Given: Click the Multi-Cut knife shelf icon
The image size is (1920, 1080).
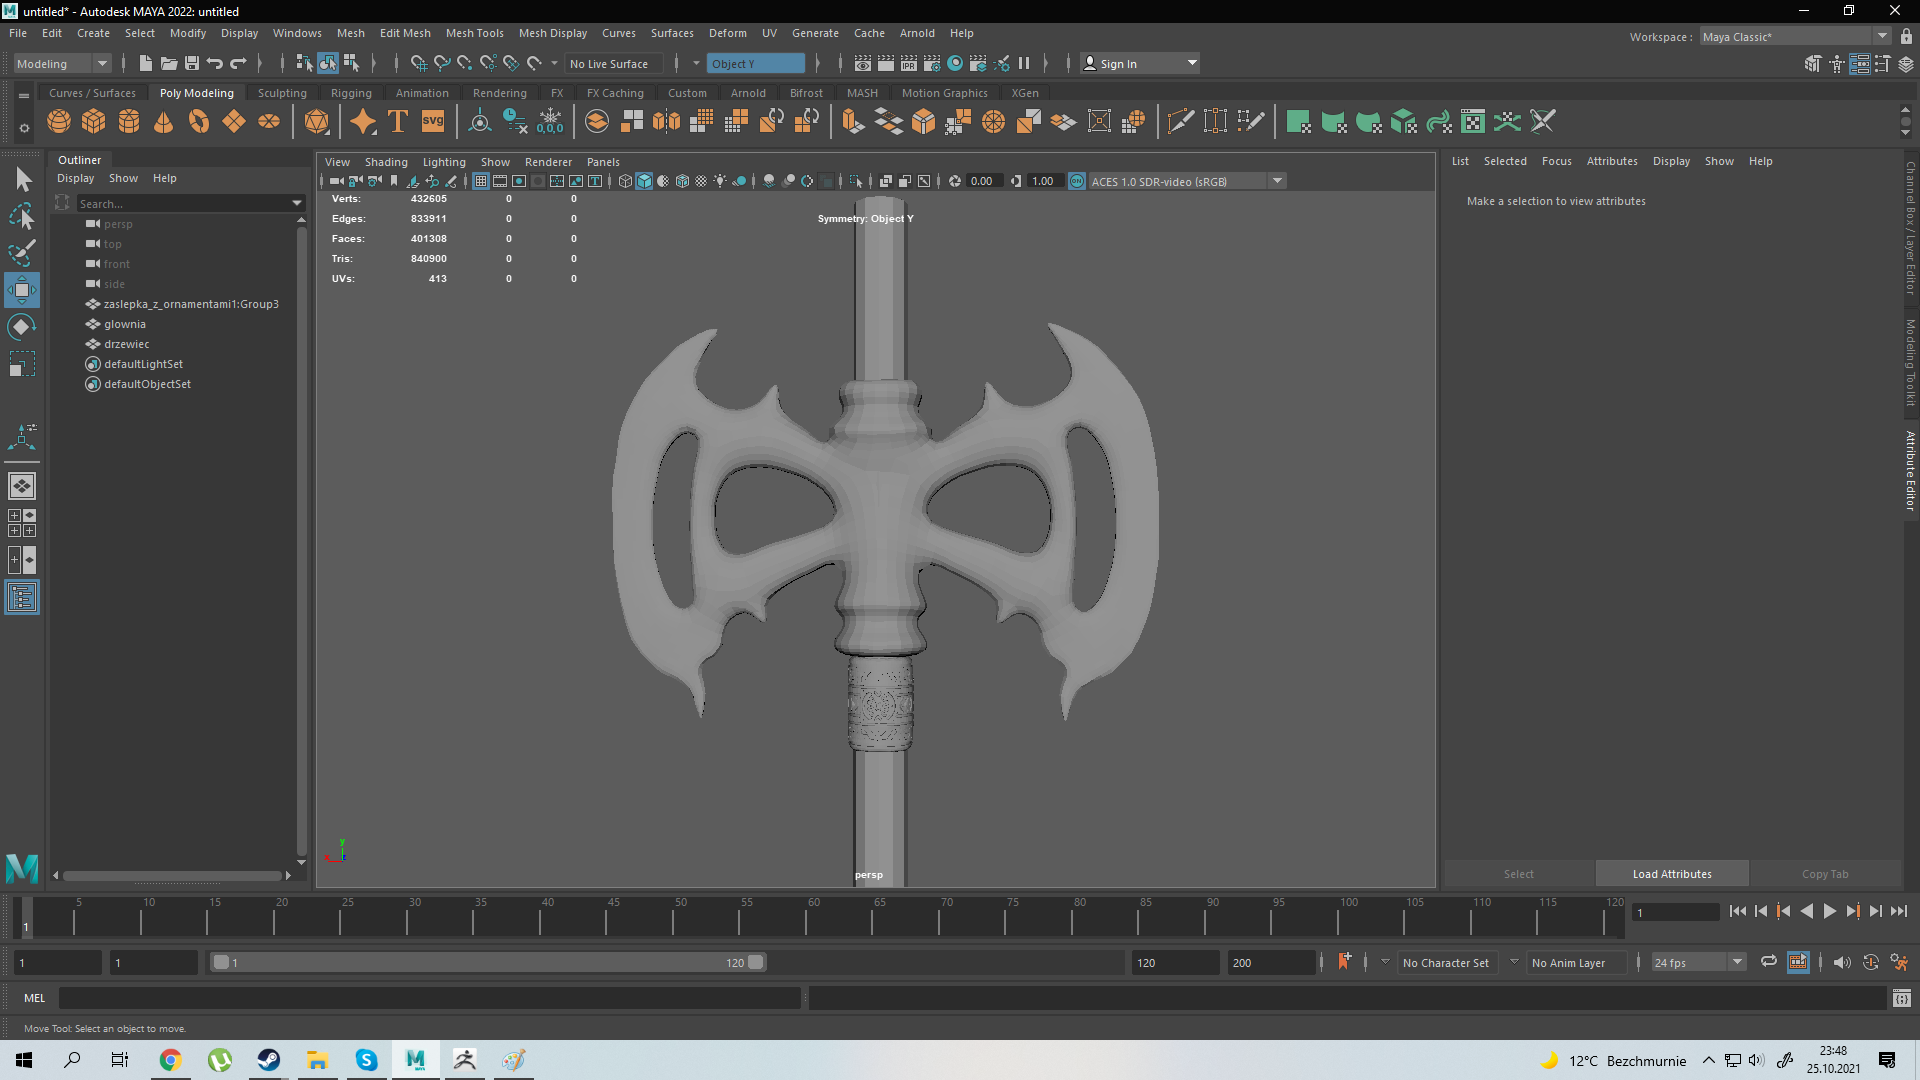Looking at the screenshot, I should pos(1180,122).
